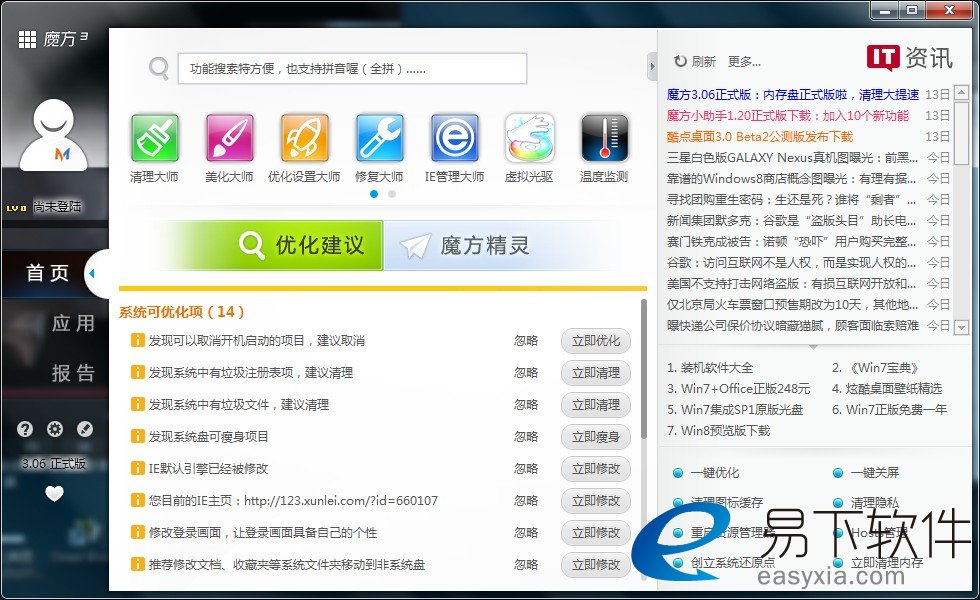Click 忽略 for 发现系统盘可瘦身项目
This screenshot has width=980, height=600.
tap(526, 436)
